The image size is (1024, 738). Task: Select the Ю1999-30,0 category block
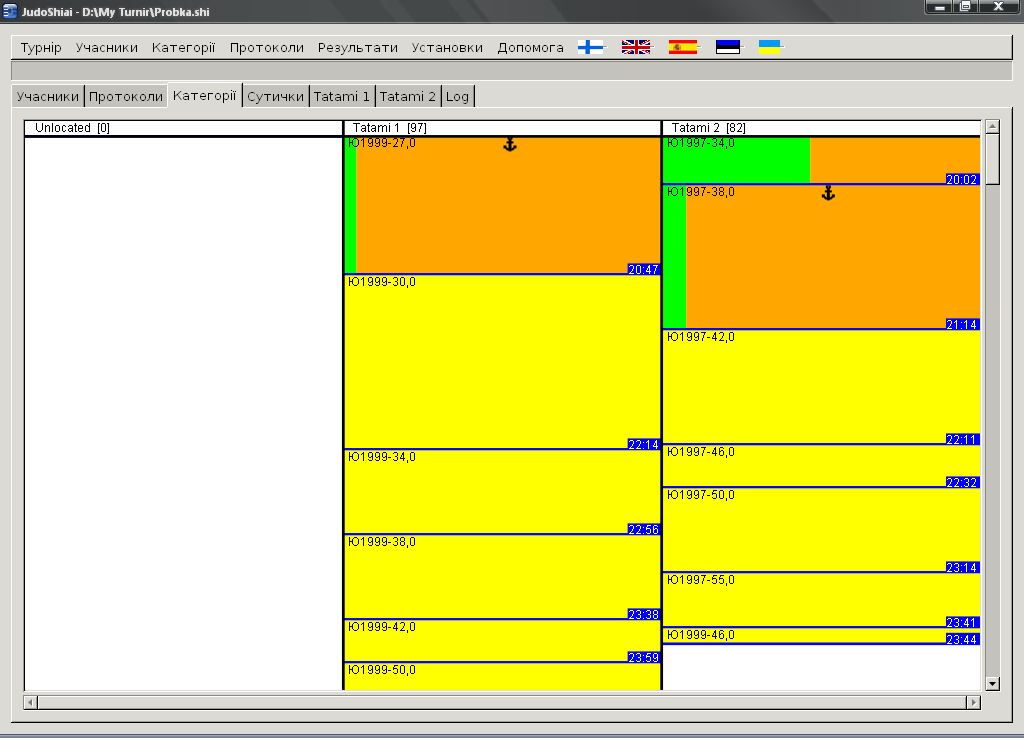click(x=502, y=360)
